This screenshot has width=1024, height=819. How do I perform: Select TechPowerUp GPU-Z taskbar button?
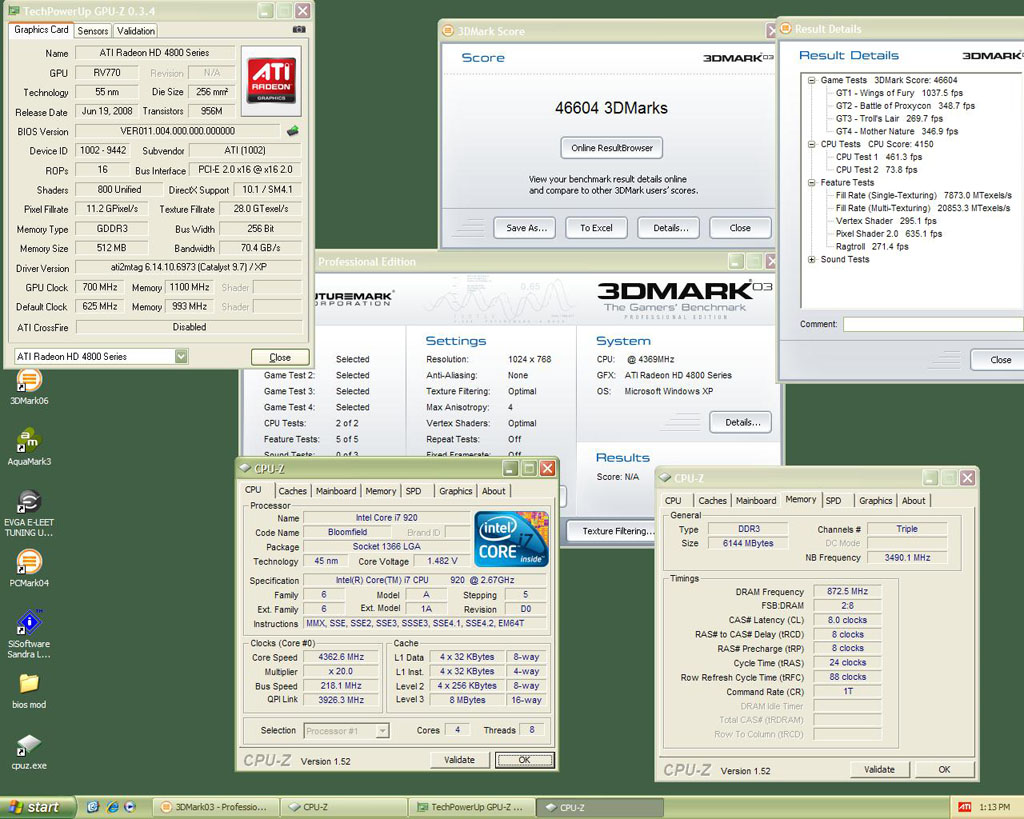pos(471,807)
